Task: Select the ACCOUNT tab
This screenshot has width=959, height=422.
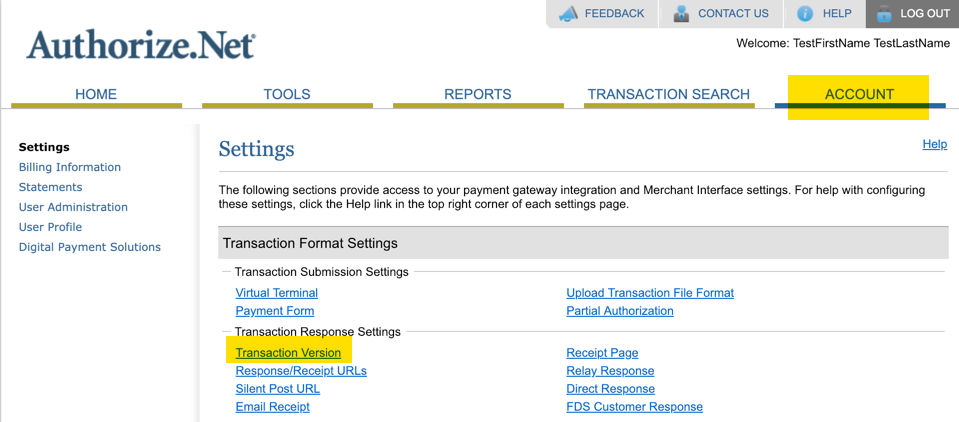Action: (x=859, y=94)
